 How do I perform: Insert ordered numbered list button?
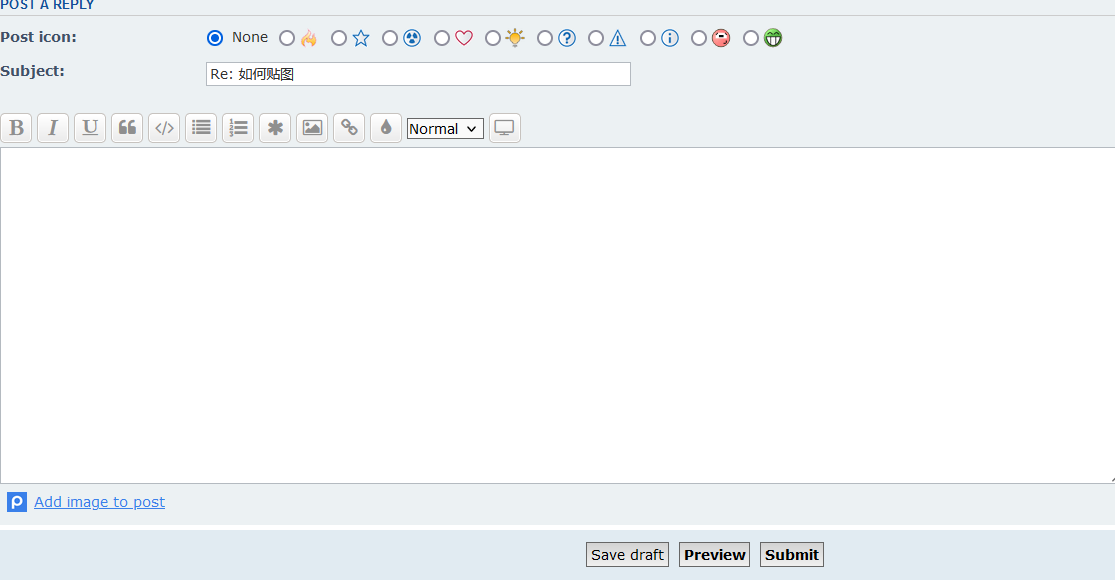pyautogui.click(x=238, y=128)
